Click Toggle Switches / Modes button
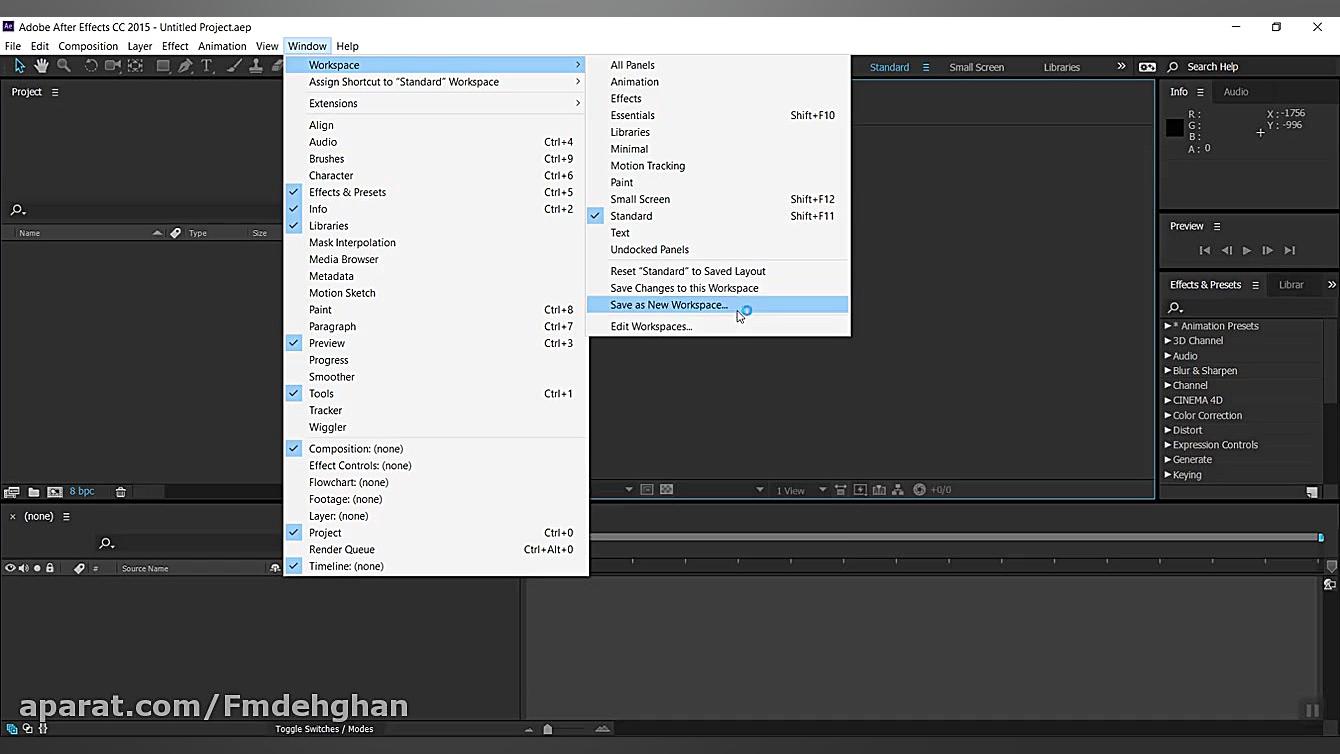Screen dimensions: 1340x754 point(324,729)
